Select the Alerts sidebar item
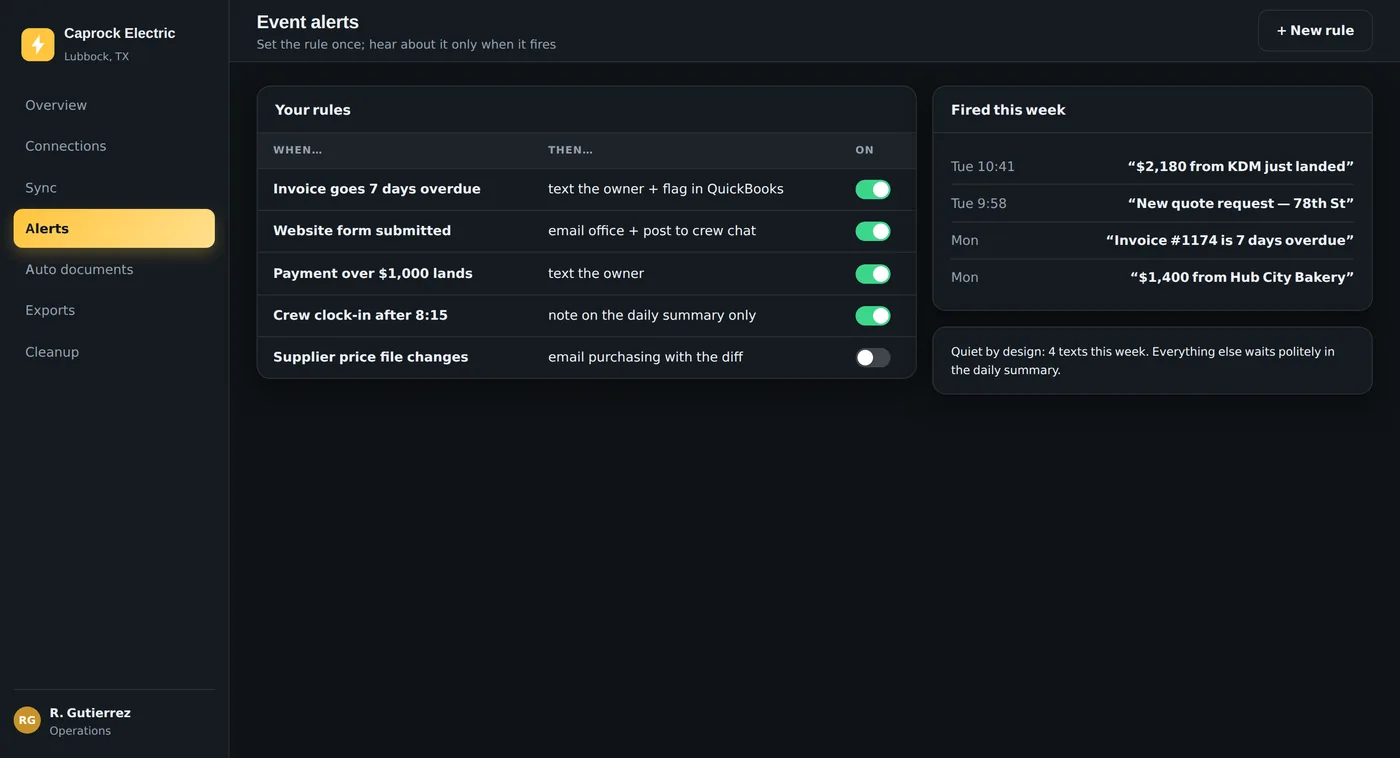Viewport: 1400px width, 758px height. pyautogui.click(x=114, y=228)
